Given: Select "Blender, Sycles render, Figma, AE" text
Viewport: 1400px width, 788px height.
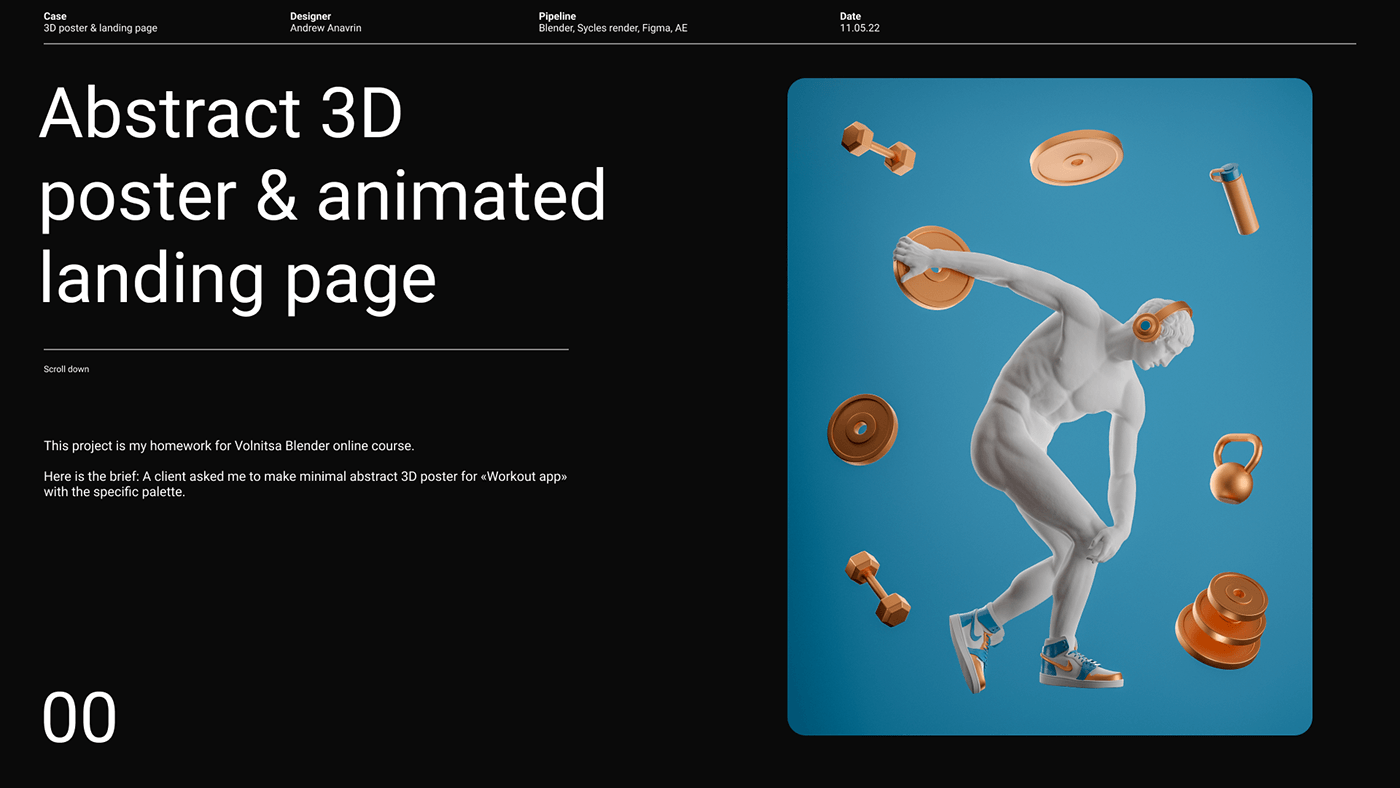Looking at the screenshot, I should pos(613,28).
